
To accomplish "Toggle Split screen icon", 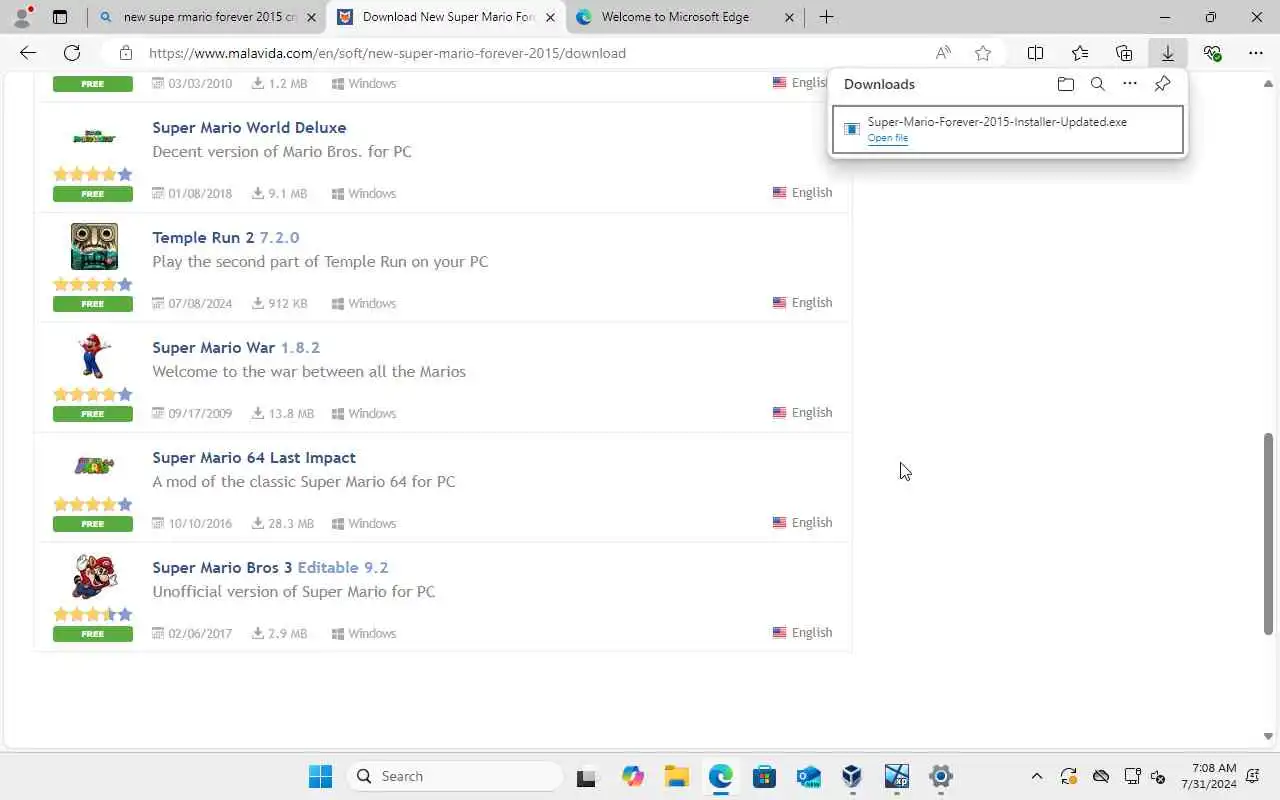I will tap(1036, 53).
